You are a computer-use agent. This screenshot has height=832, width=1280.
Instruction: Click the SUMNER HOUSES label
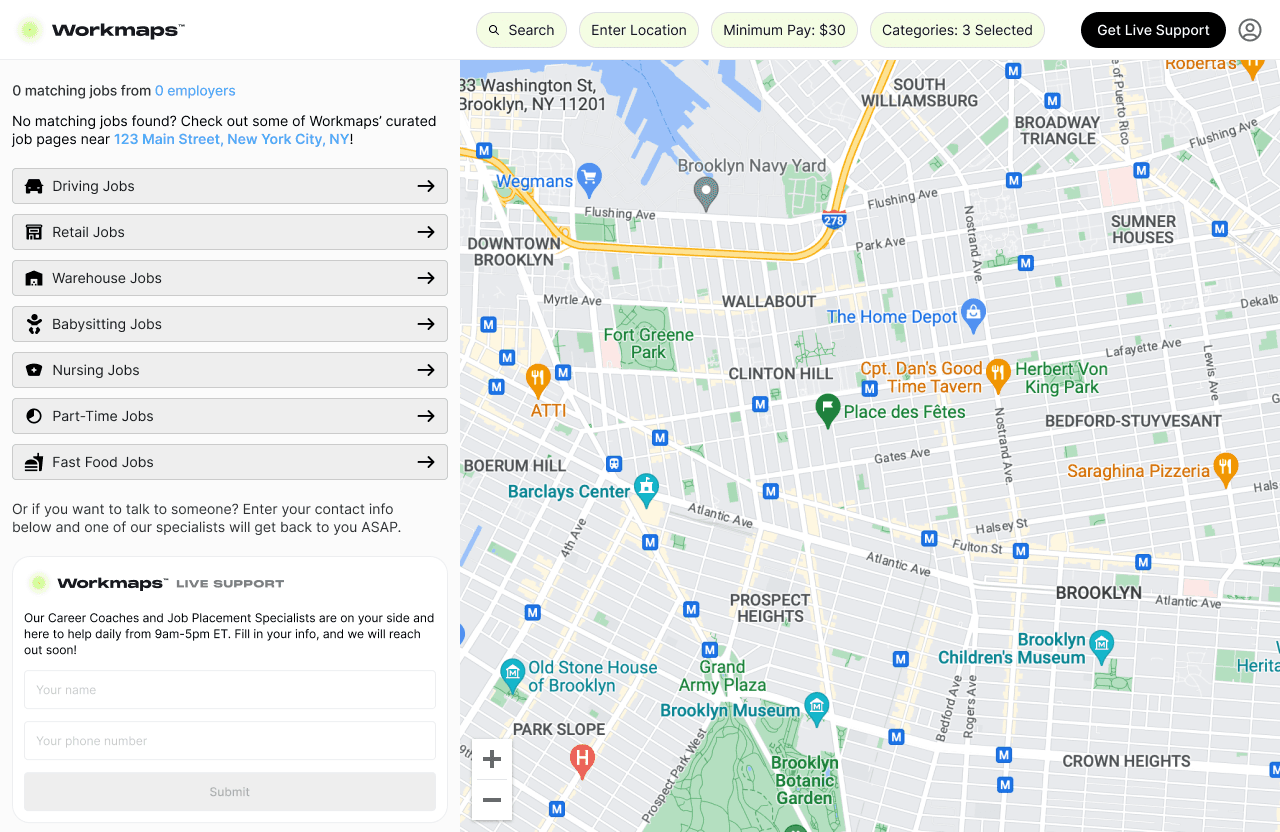click(x=1143, y=229)
